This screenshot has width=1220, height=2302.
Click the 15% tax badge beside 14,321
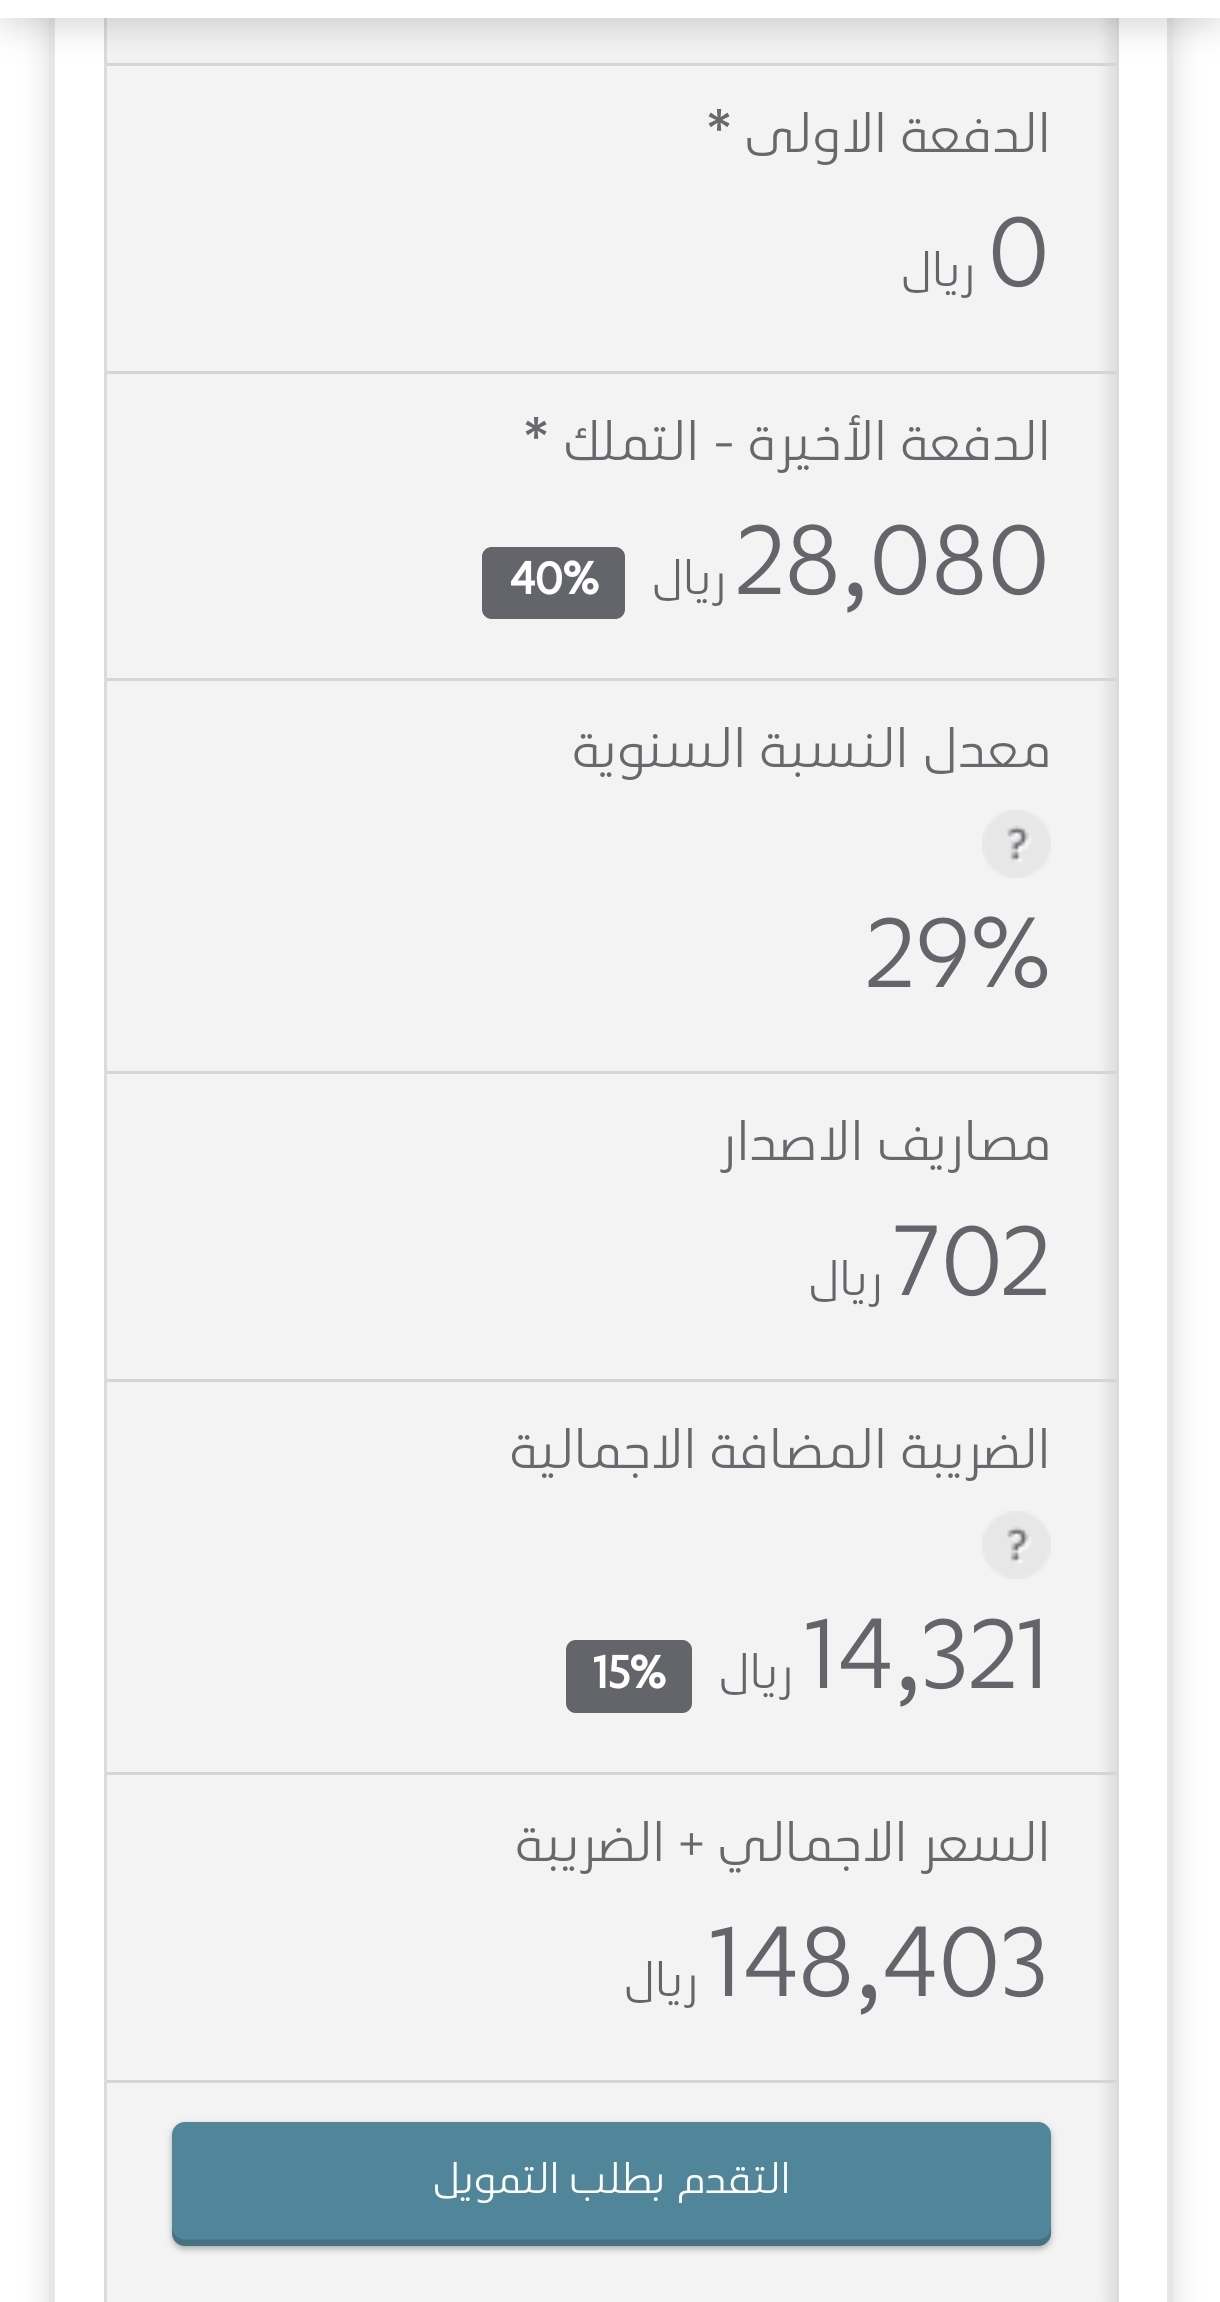click(x=629, y=1676)
